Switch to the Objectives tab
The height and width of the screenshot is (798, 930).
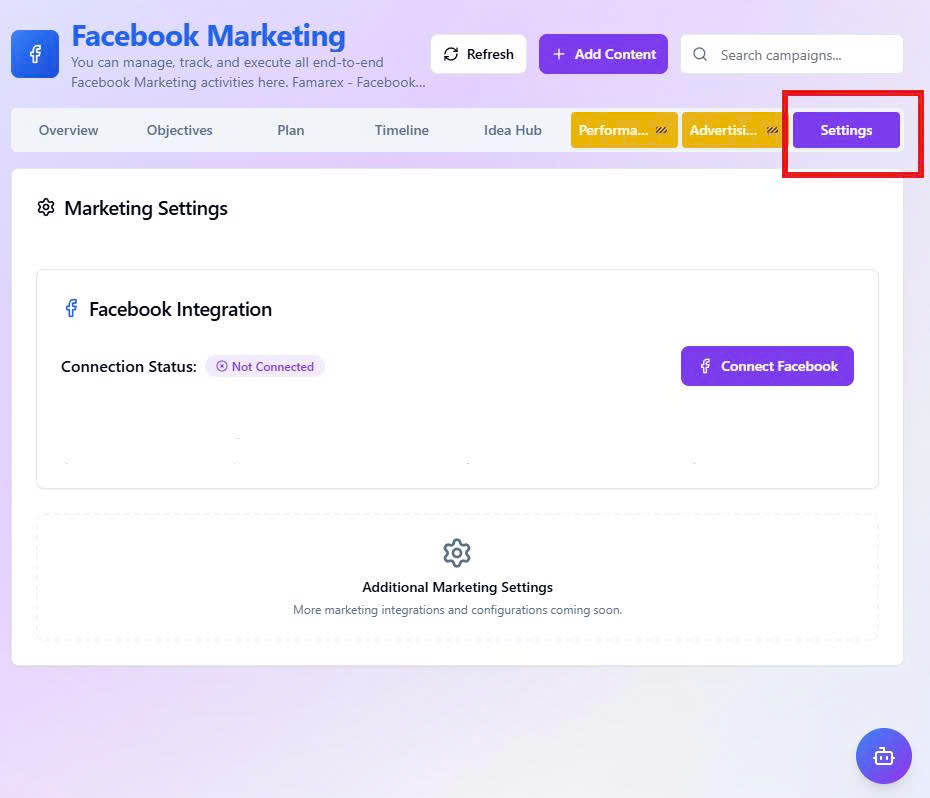pyautogui.click(x=180, y=130)
